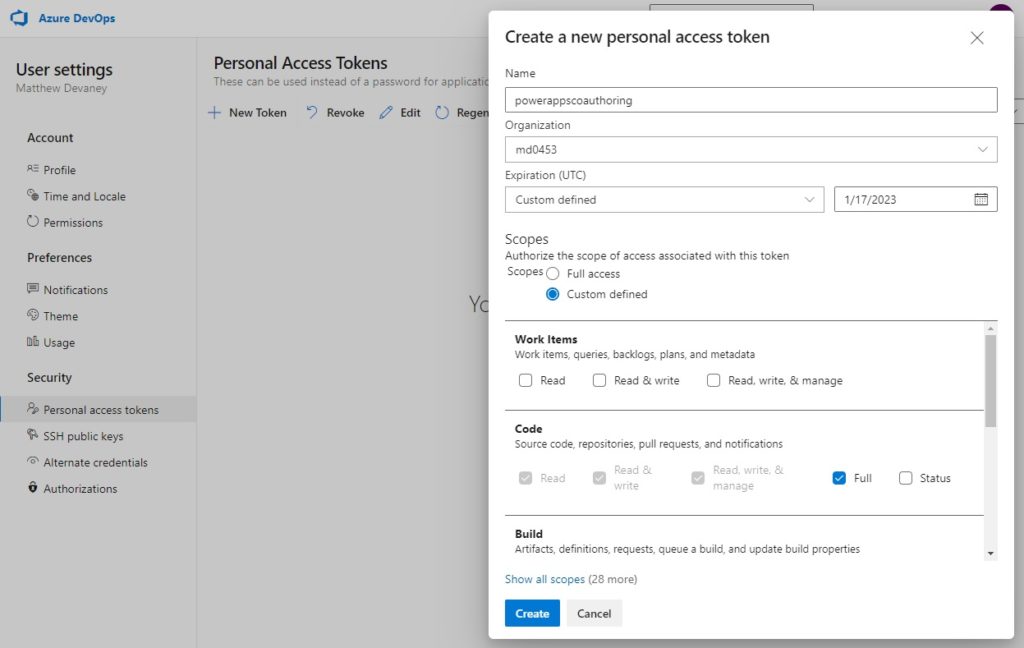Click the Theme palette icon
Image resolution: width=1024 pixels, height=648 pixels.
coord(33,315)
